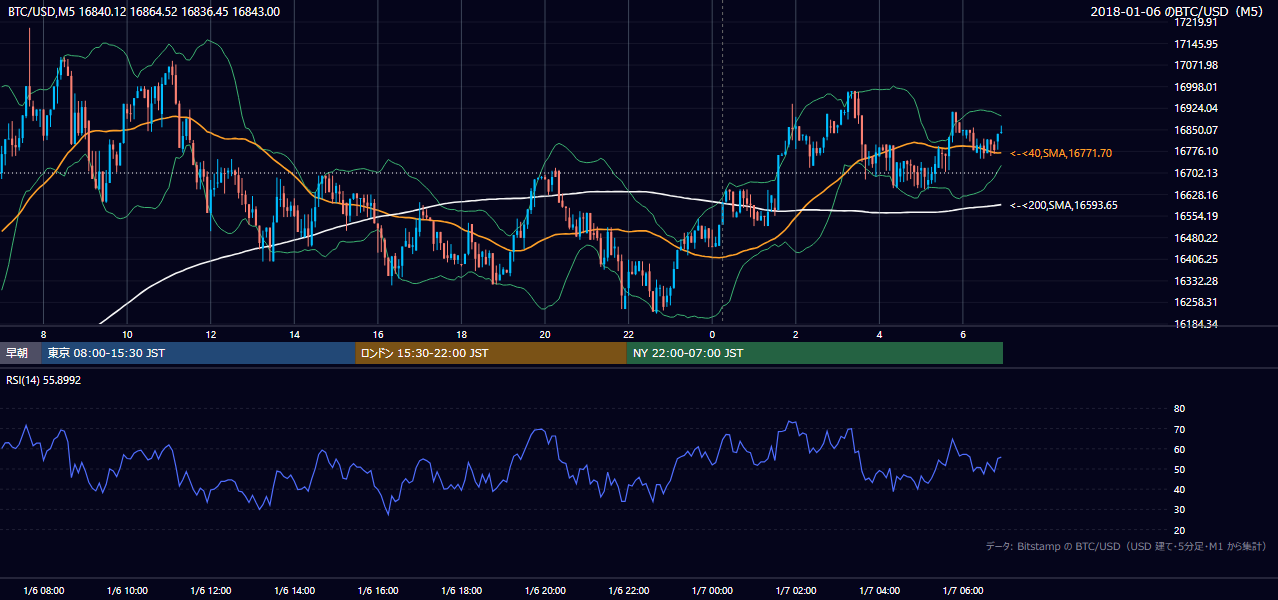Screen dimensions: 1278x600
Task: Click the 16258.31 price axis label
Action: (x=1195, y=302)
